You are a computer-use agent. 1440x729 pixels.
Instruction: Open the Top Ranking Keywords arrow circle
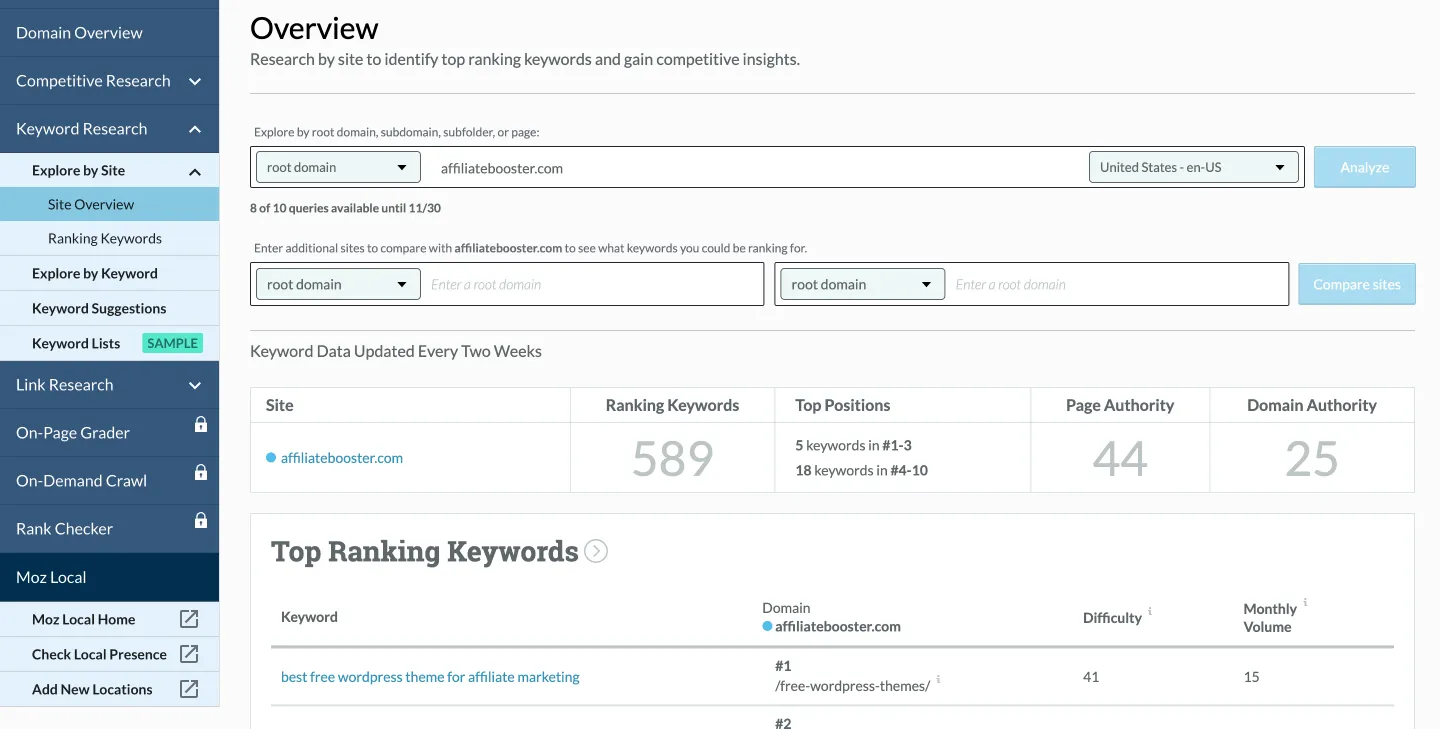pos(596,551)
